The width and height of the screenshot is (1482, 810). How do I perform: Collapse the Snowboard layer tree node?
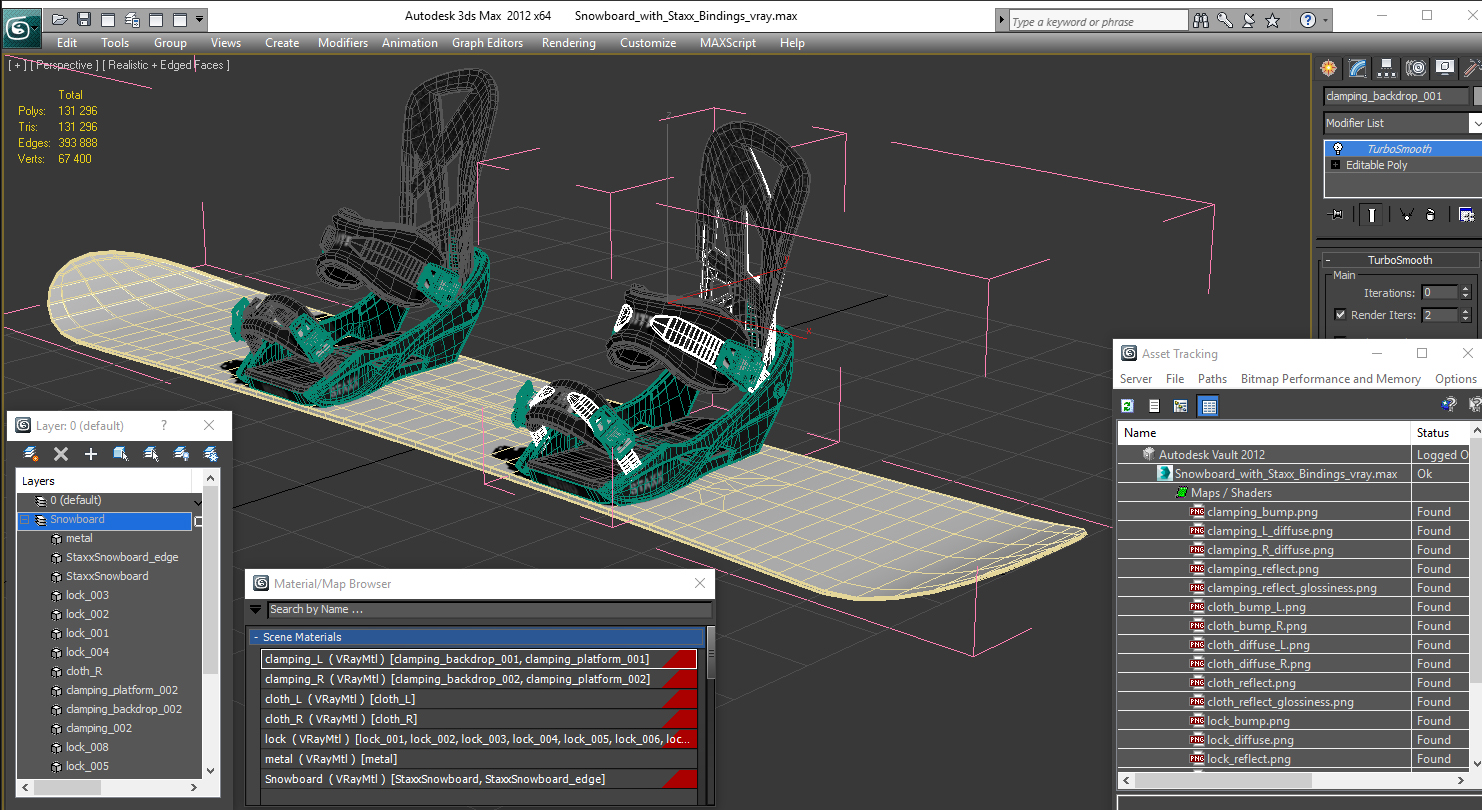(25, 520)
